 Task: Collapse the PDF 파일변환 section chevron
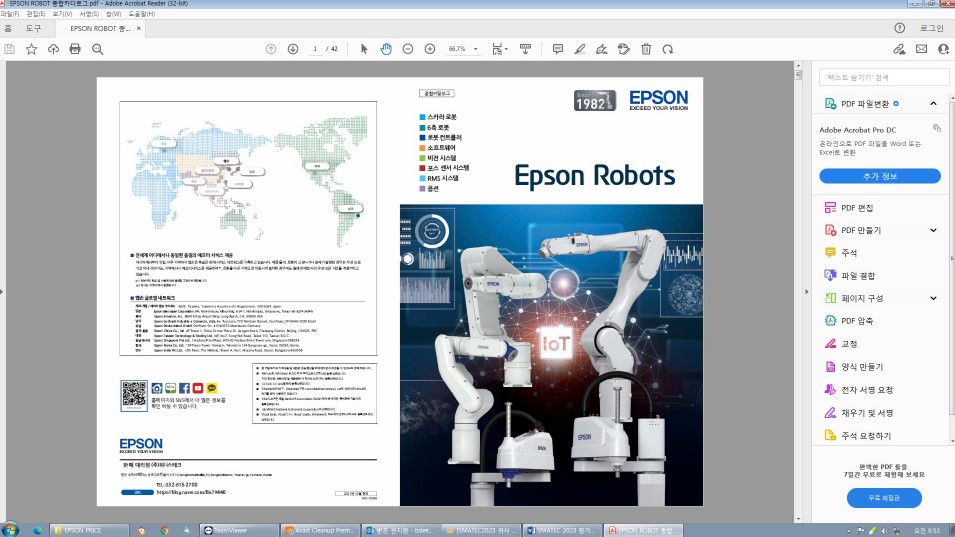pyautogui.click(x=933, y=104)
